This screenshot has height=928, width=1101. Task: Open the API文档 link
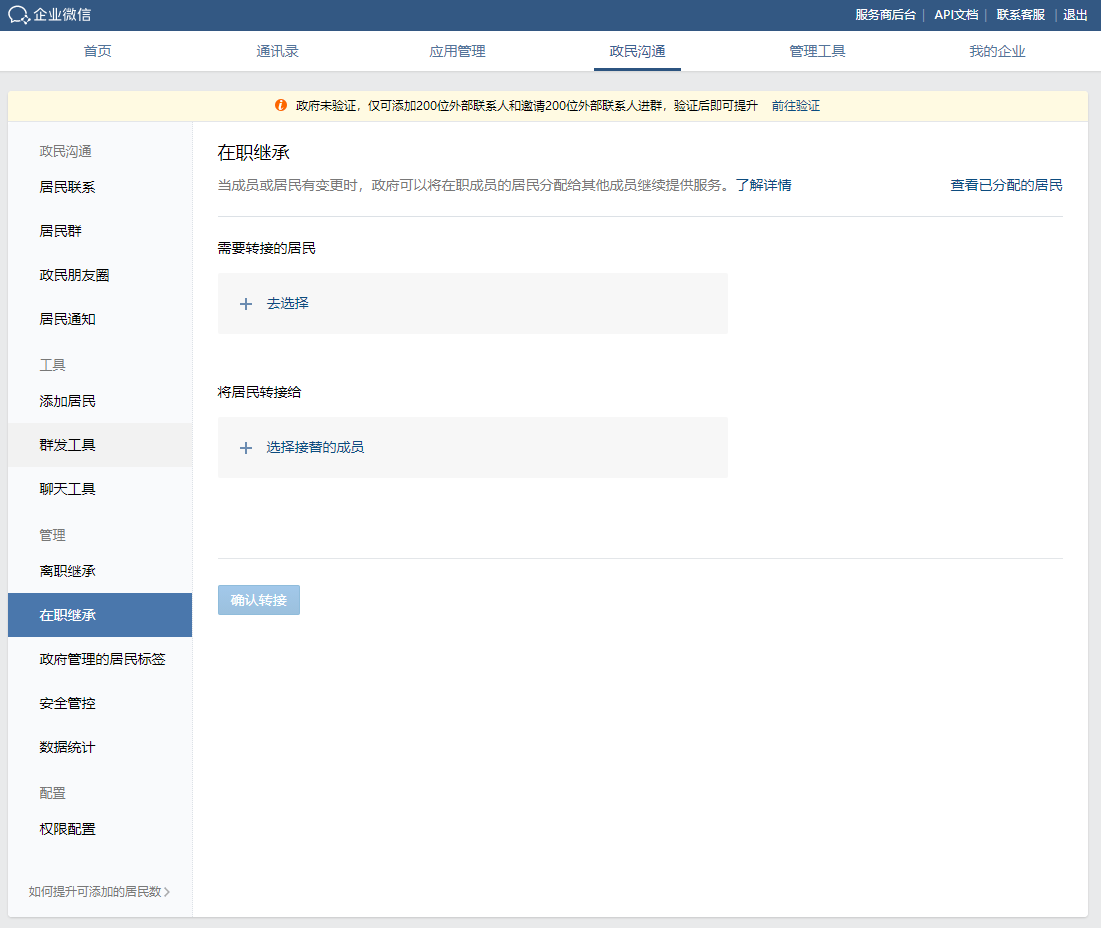[x=956, y=15]
